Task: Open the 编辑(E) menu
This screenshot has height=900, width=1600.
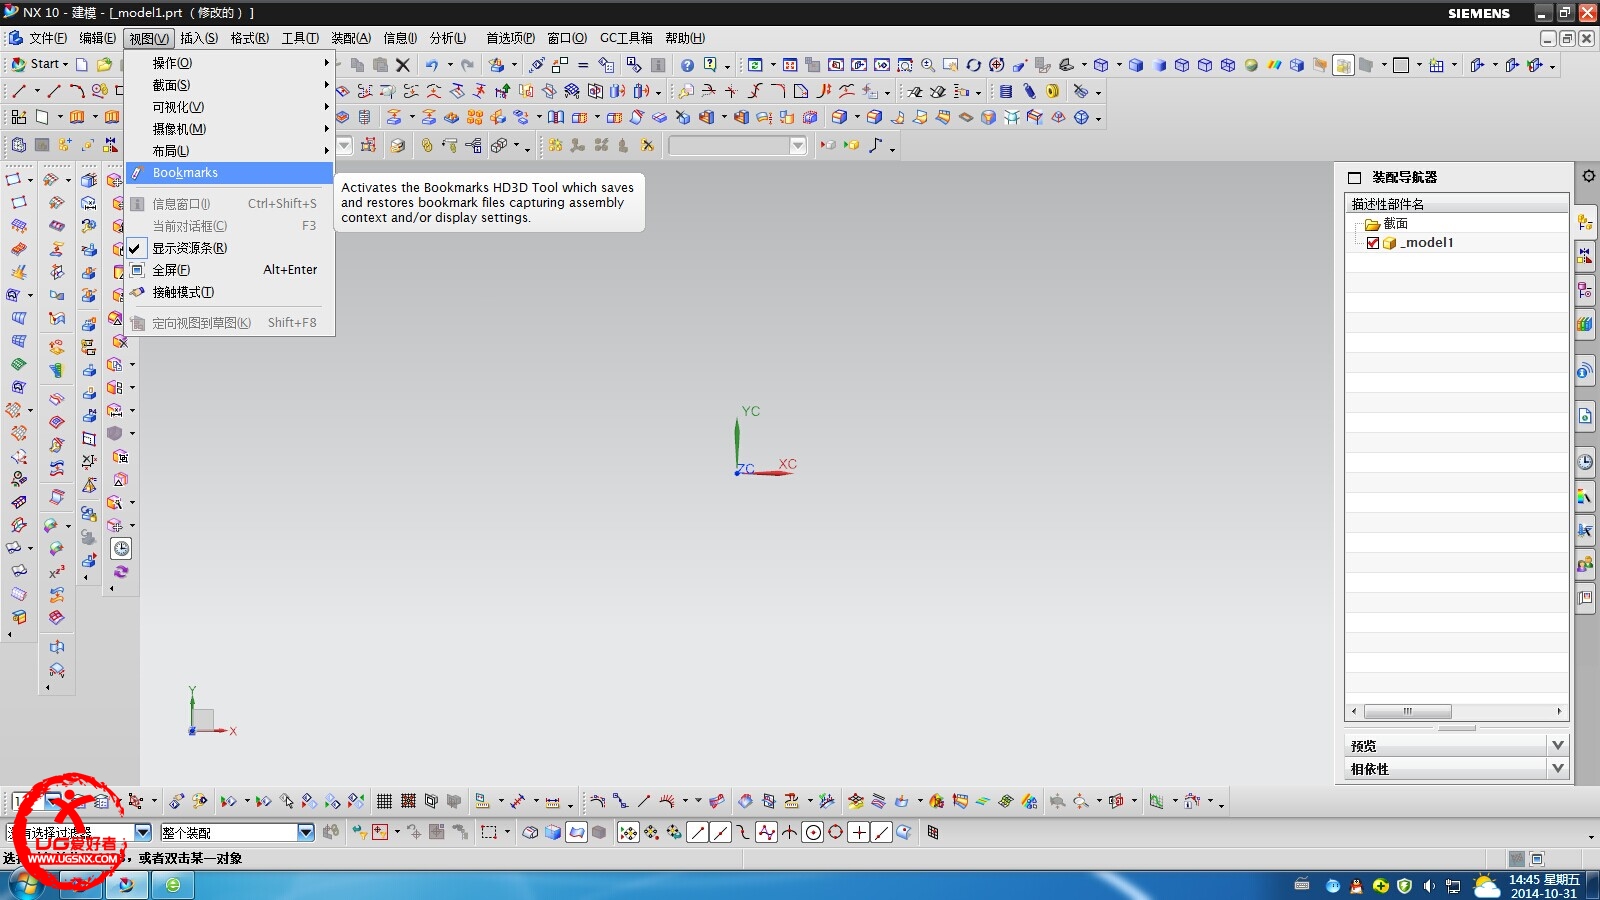Action: (x=97, y=38)
